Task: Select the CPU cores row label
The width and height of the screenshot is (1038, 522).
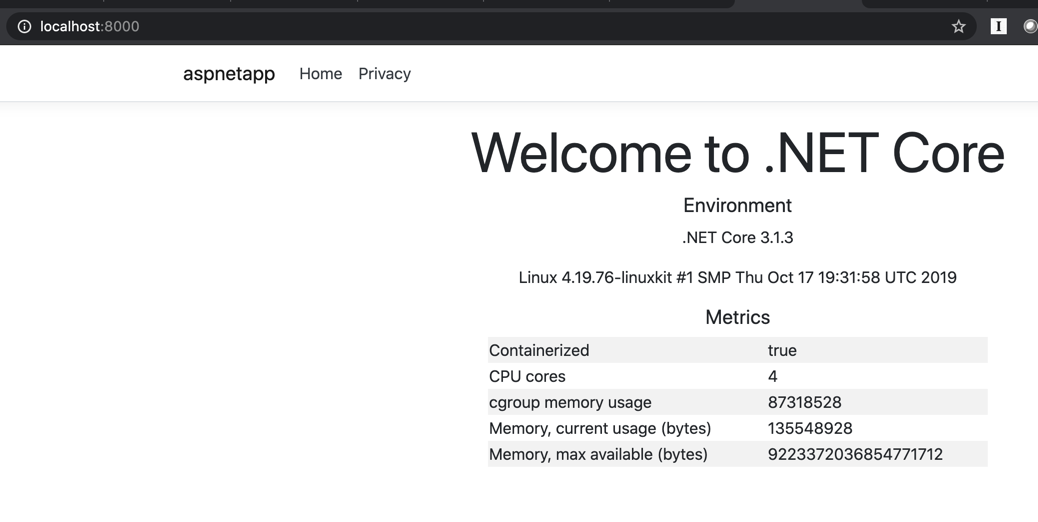Action: pos(527,377)
